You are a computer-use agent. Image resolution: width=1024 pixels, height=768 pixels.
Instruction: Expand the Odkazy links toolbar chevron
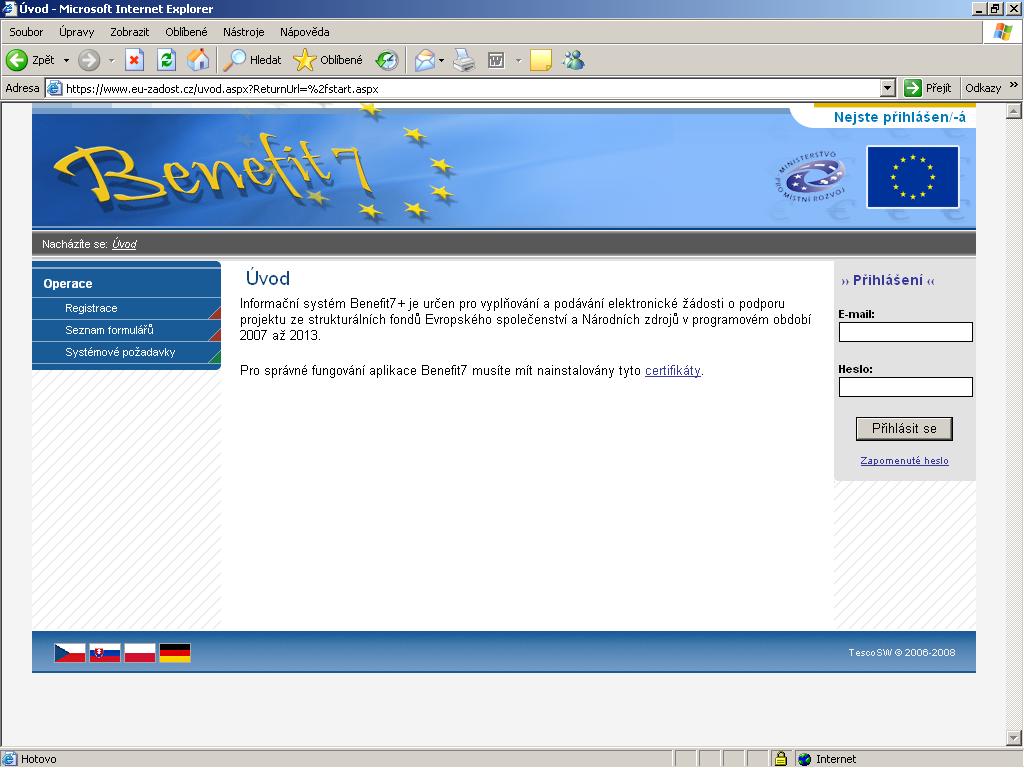point(1014,86)
